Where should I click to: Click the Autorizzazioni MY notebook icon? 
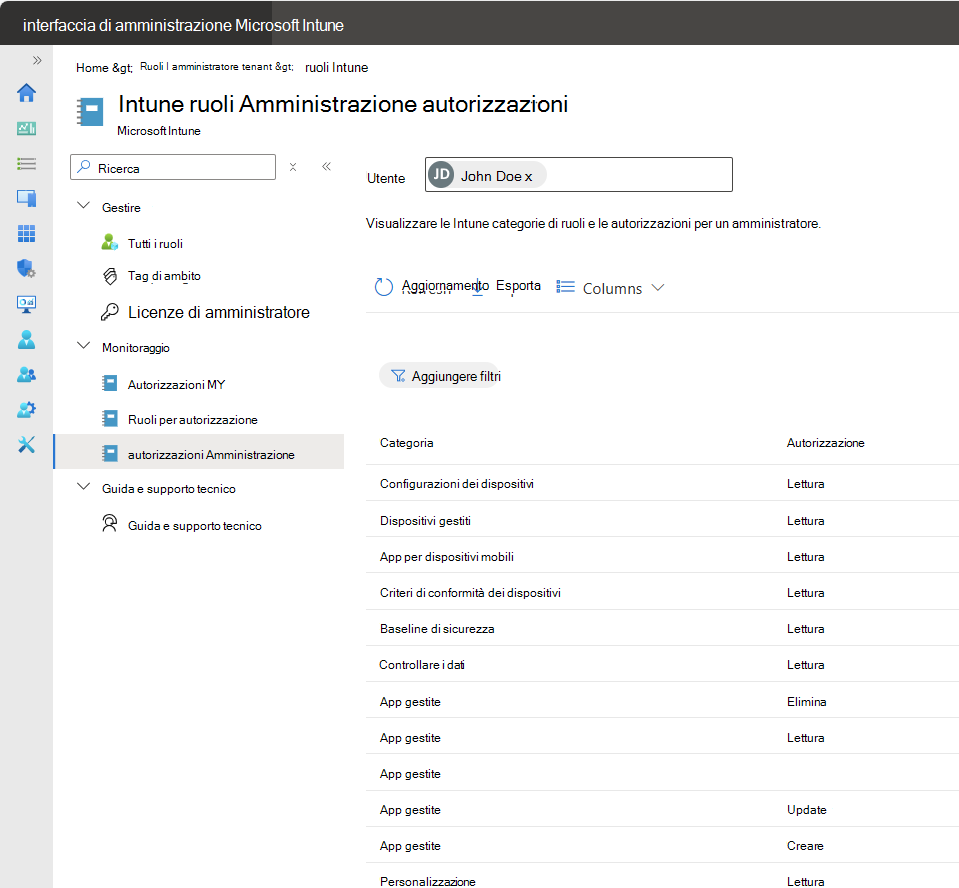pos(109,383)
